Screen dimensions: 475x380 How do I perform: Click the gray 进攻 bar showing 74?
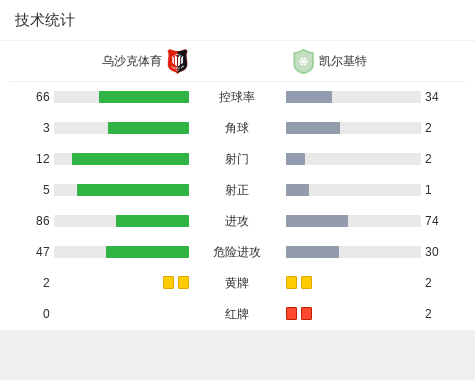(317, 221)
